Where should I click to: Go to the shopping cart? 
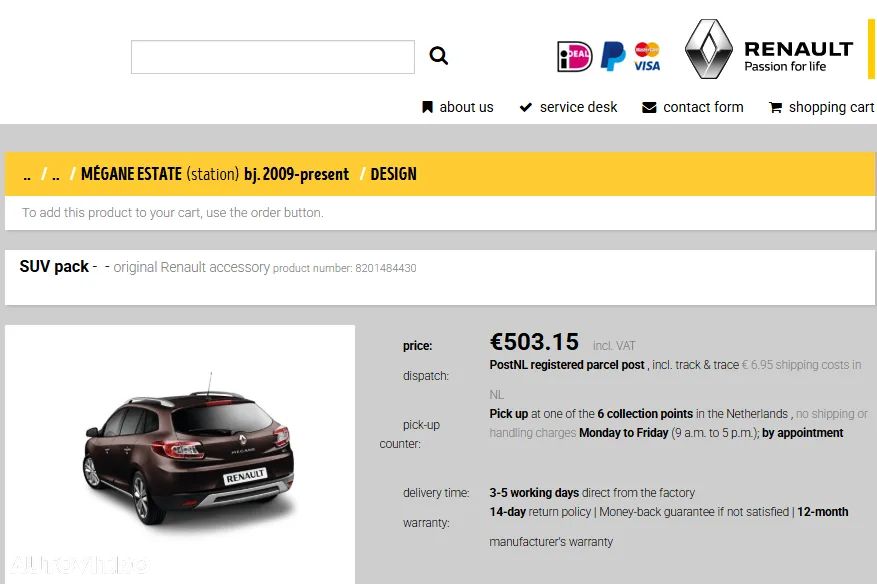(831, 107)
